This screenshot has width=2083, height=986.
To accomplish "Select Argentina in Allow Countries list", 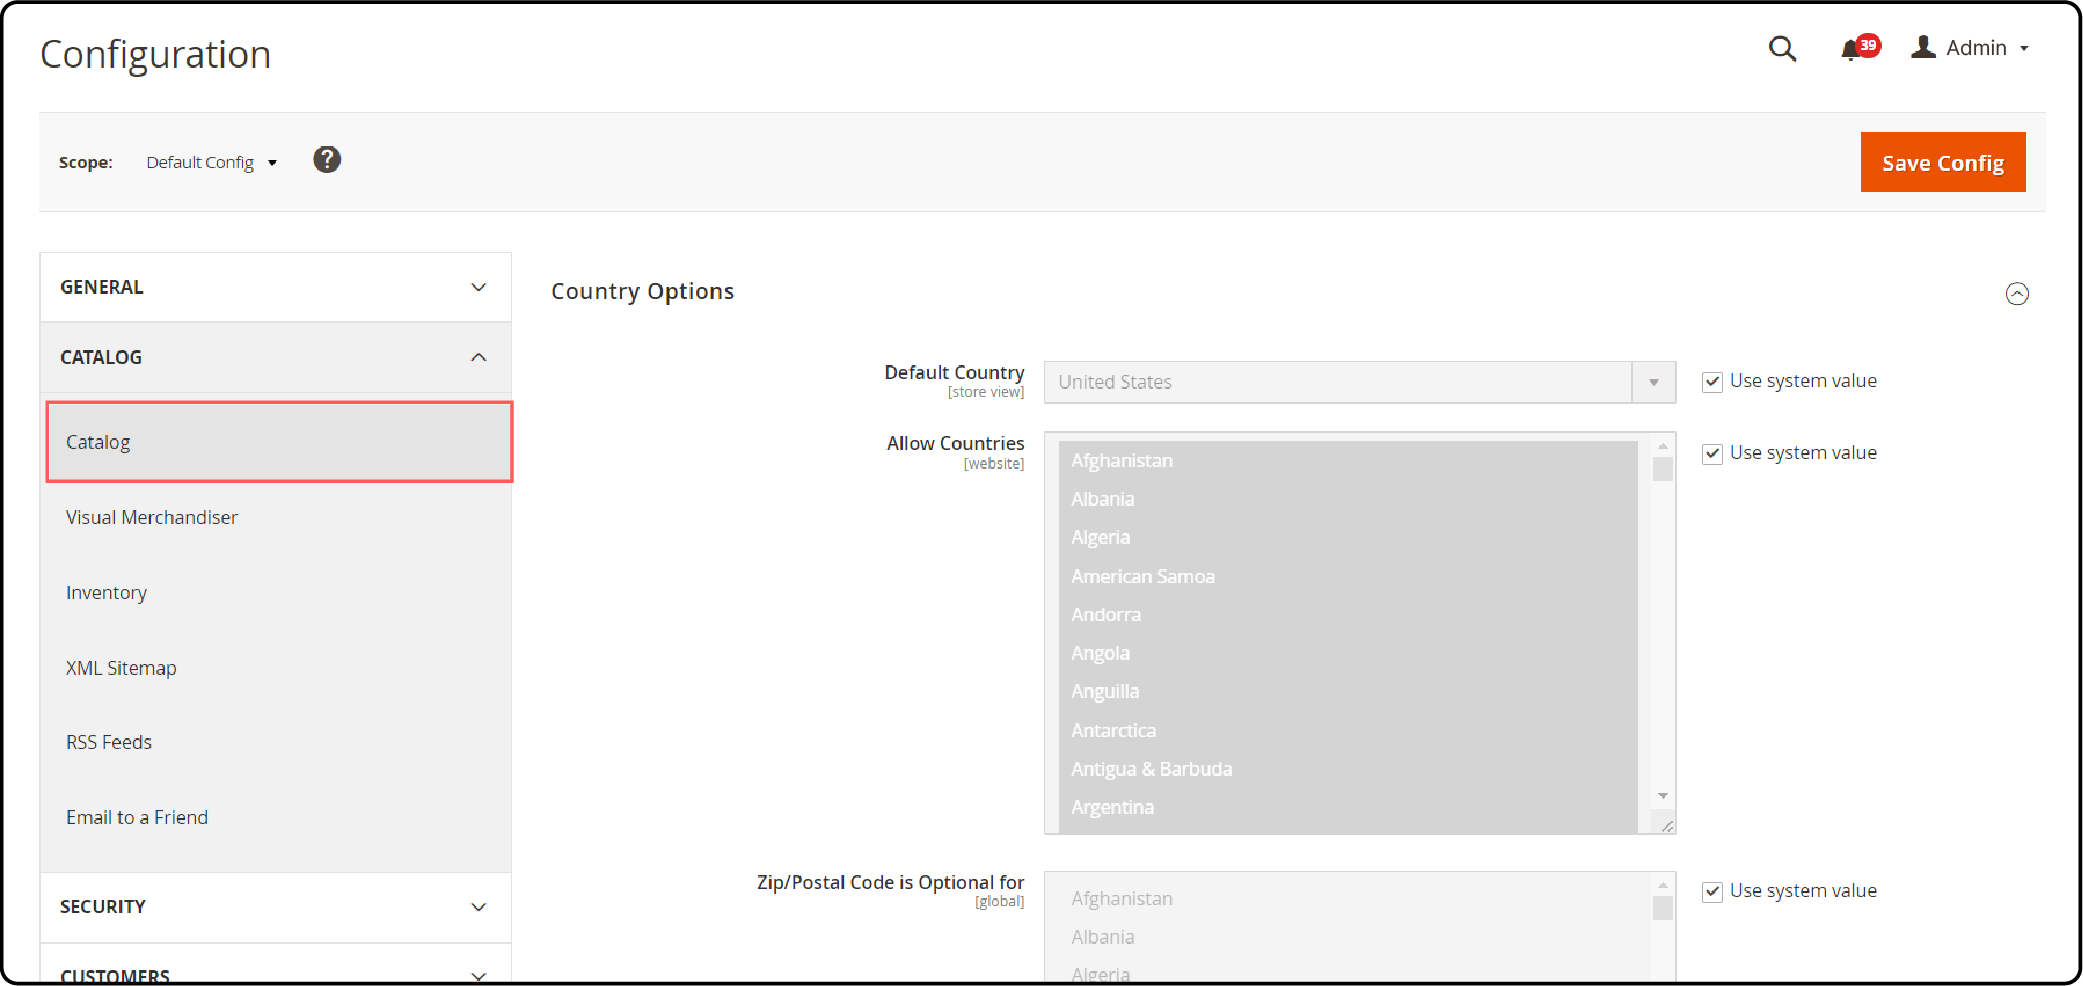I will (x=1348, y=807).
